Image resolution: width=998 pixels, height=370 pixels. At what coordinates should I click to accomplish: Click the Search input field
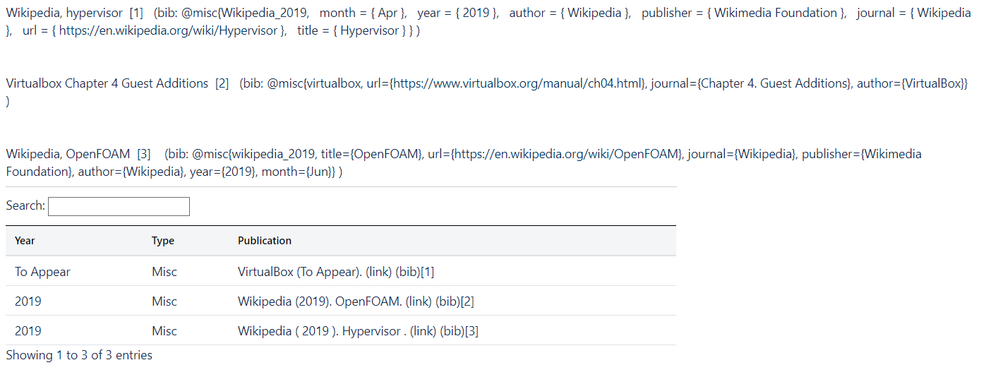click(x=119, y=206)
